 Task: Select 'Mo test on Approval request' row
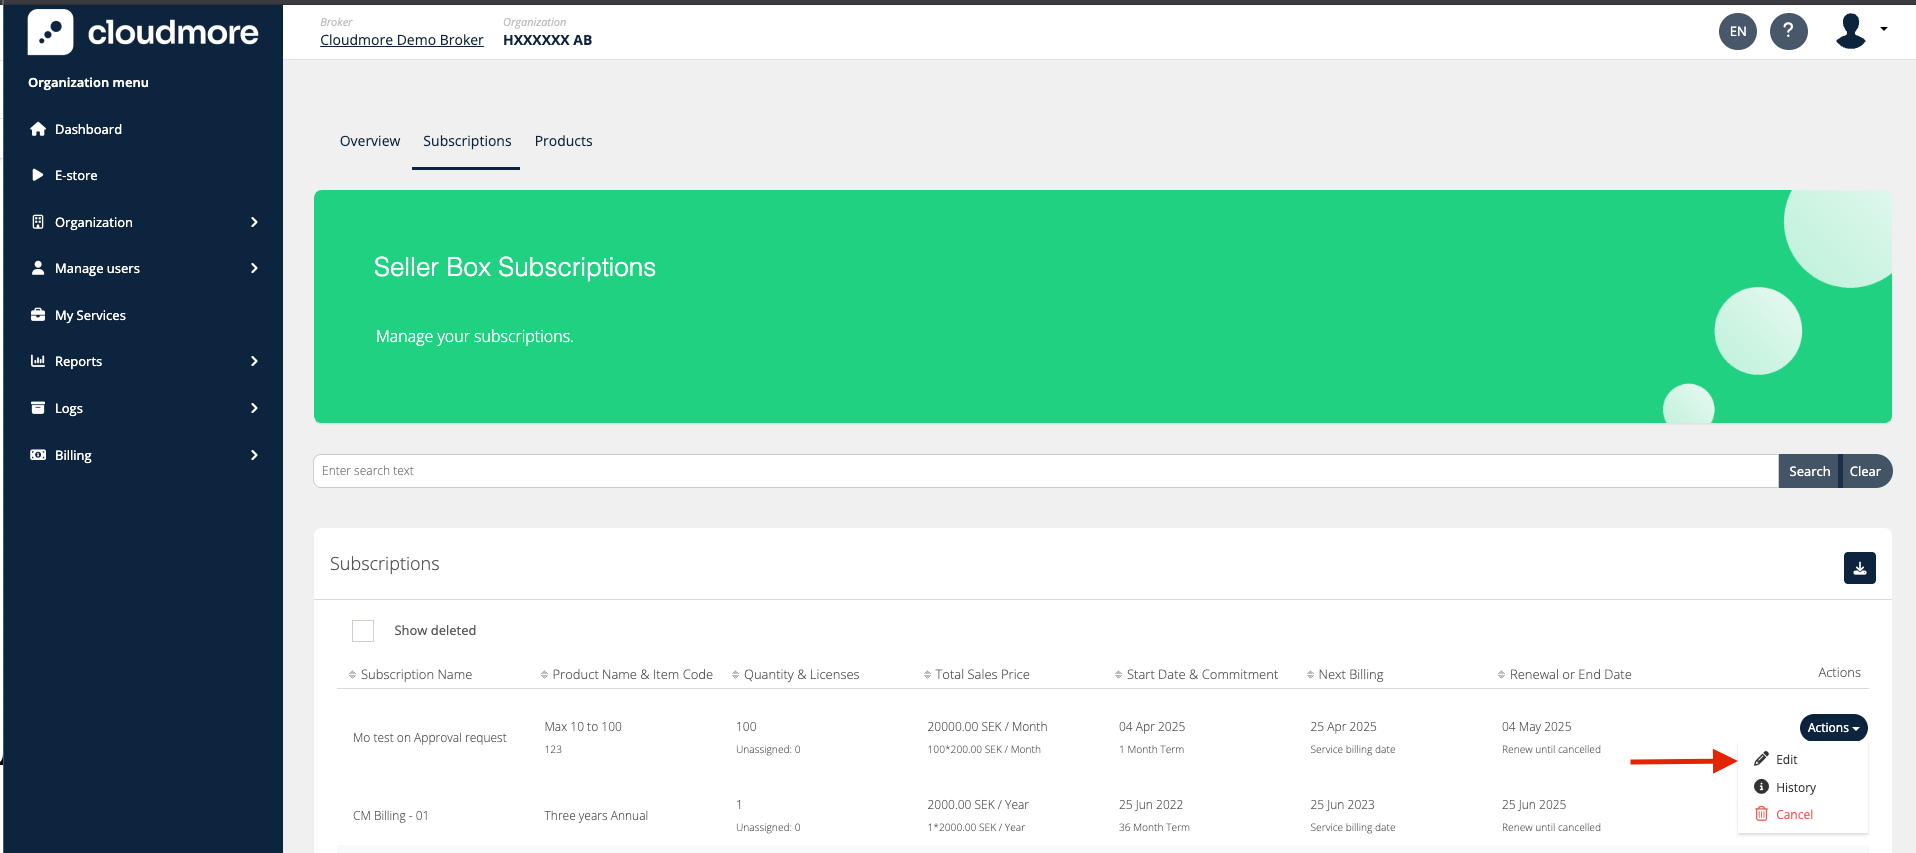click(430, 738)
